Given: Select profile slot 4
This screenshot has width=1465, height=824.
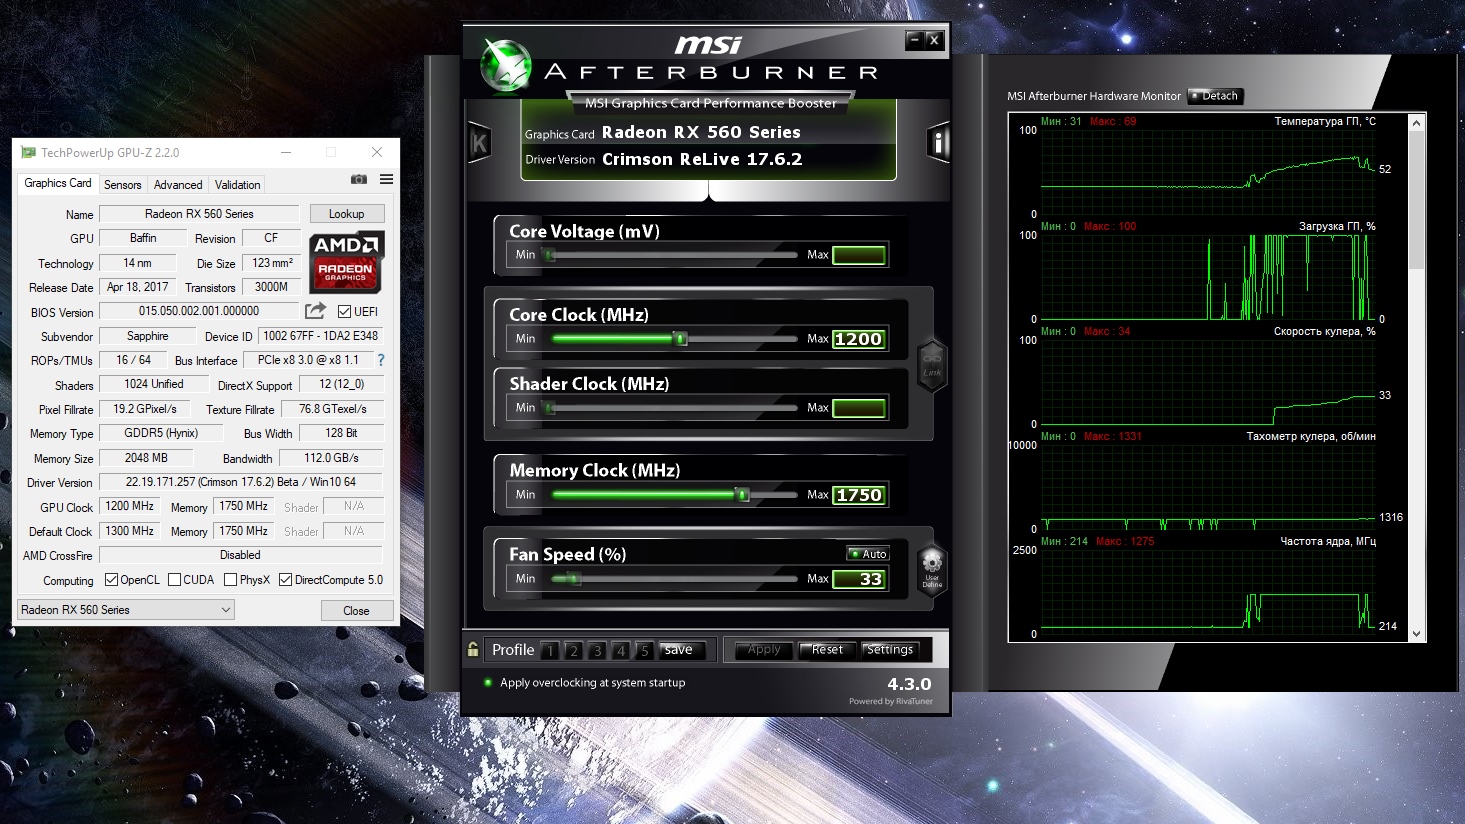Looking at the screenshot, I should [x=621, y=650].
